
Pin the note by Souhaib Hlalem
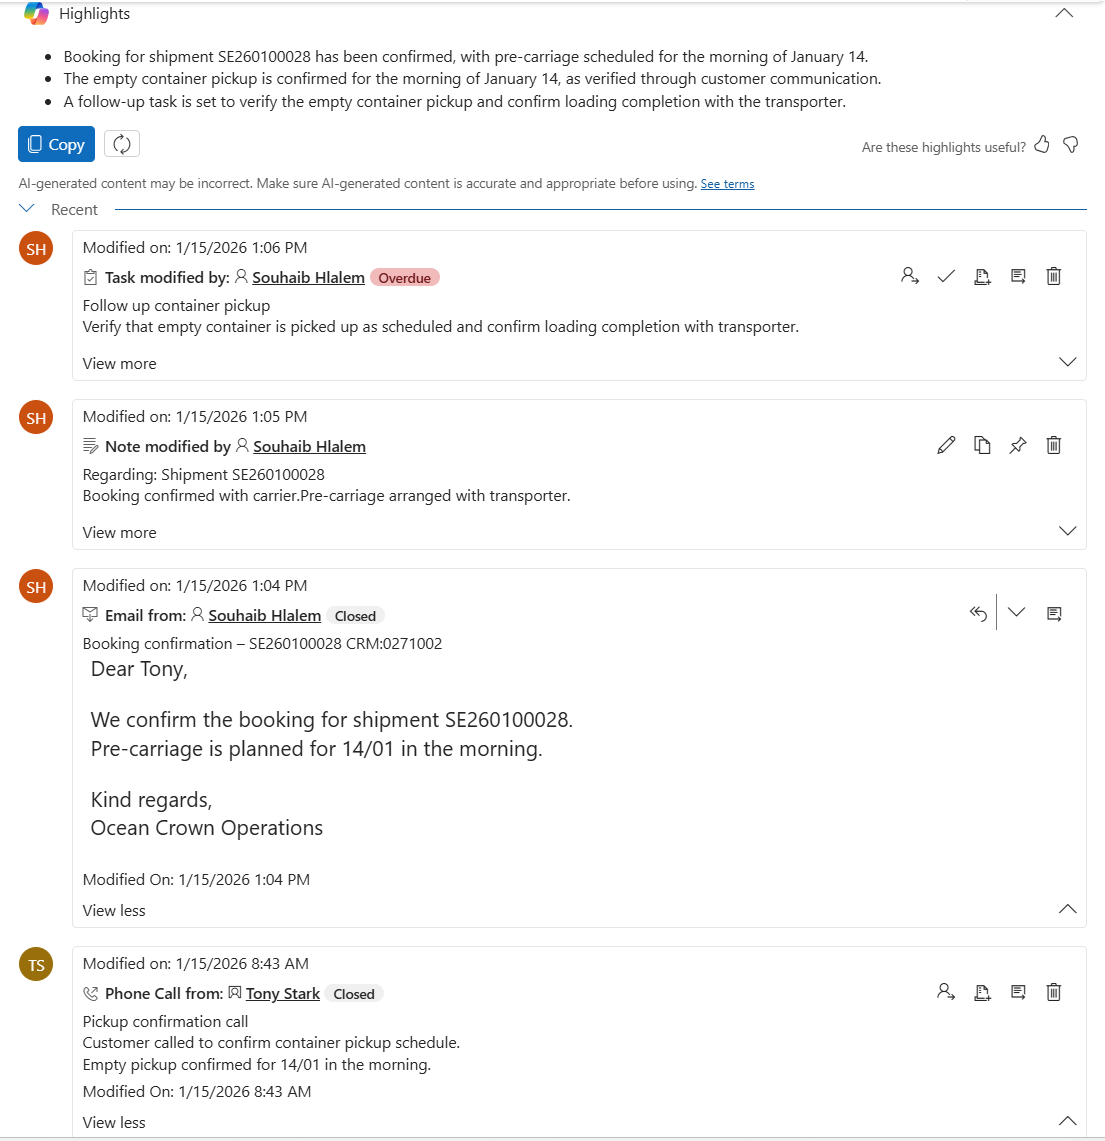pyautogui.click(x=1018, y=445)
